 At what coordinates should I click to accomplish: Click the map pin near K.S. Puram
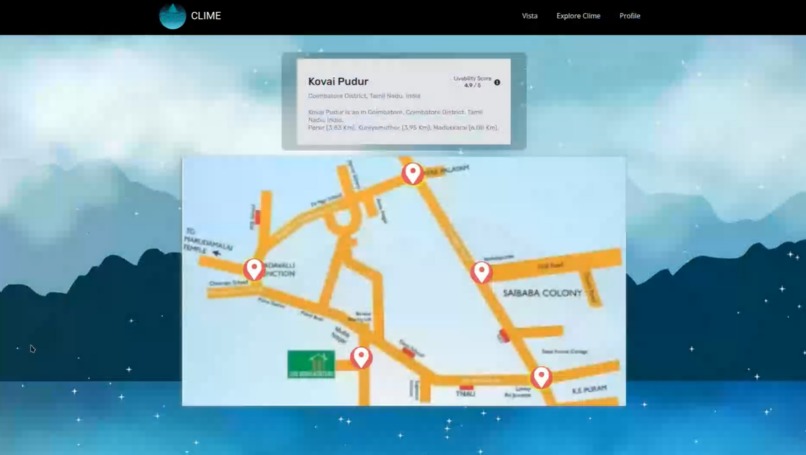point(541,377)
